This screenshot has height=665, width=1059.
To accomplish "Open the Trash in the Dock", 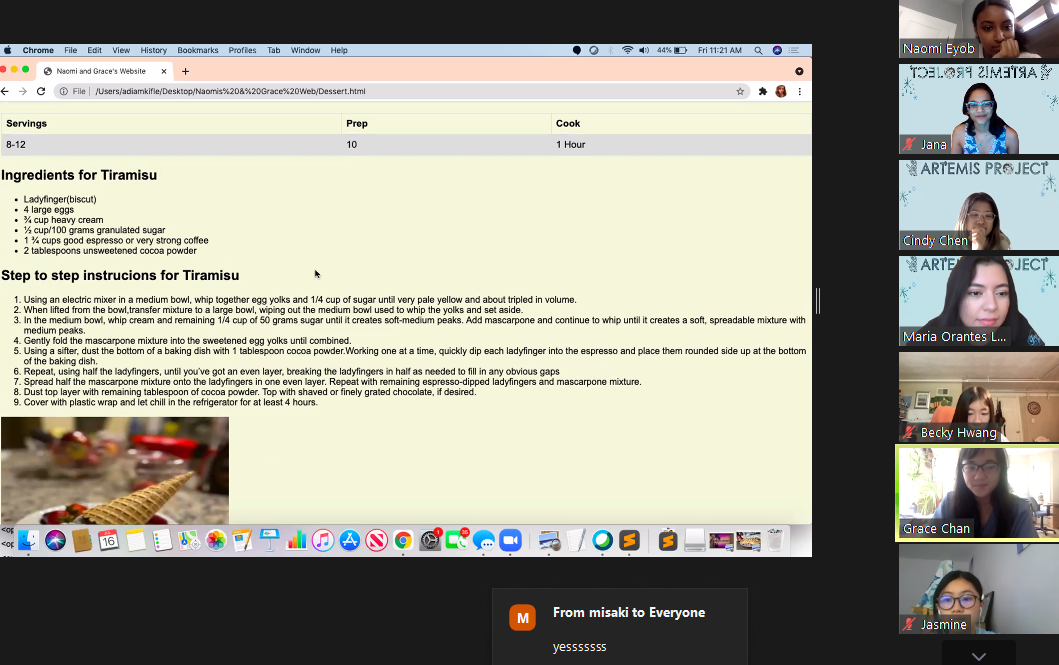I will pos(775,540).
